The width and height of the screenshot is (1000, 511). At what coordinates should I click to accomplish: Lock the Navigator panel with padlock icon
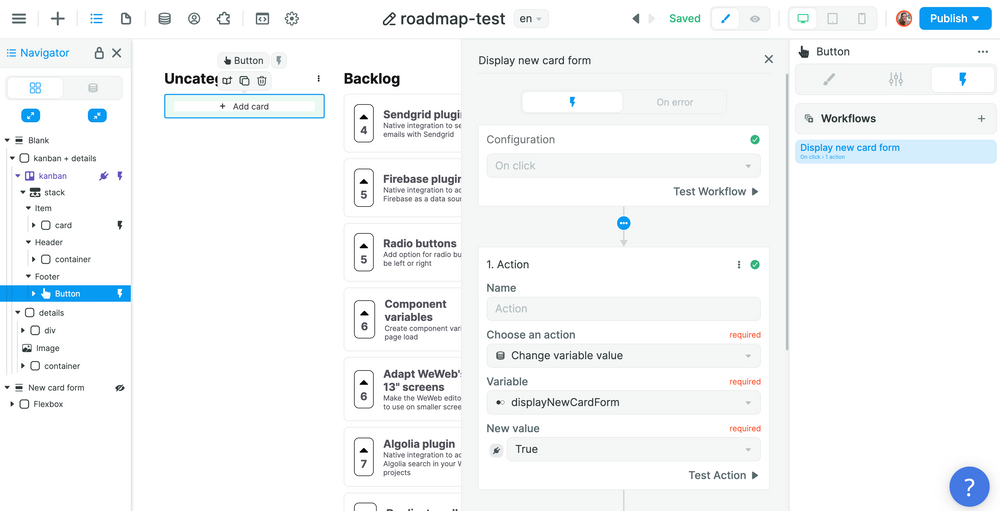pos(98,53)
